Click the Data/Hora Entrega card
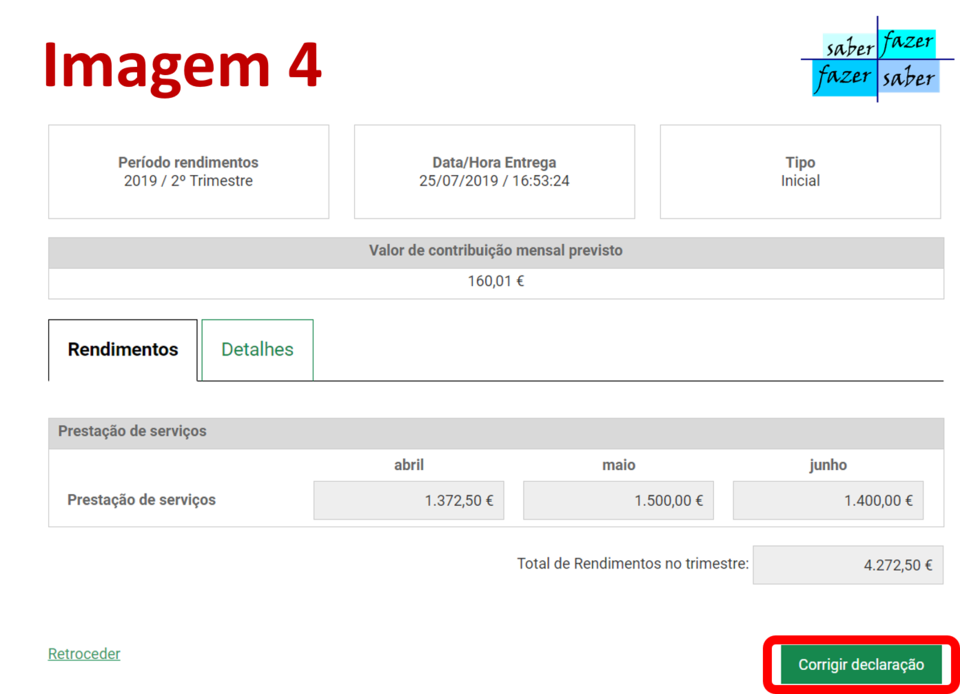The image size is (960, 694). pos(494,171)
